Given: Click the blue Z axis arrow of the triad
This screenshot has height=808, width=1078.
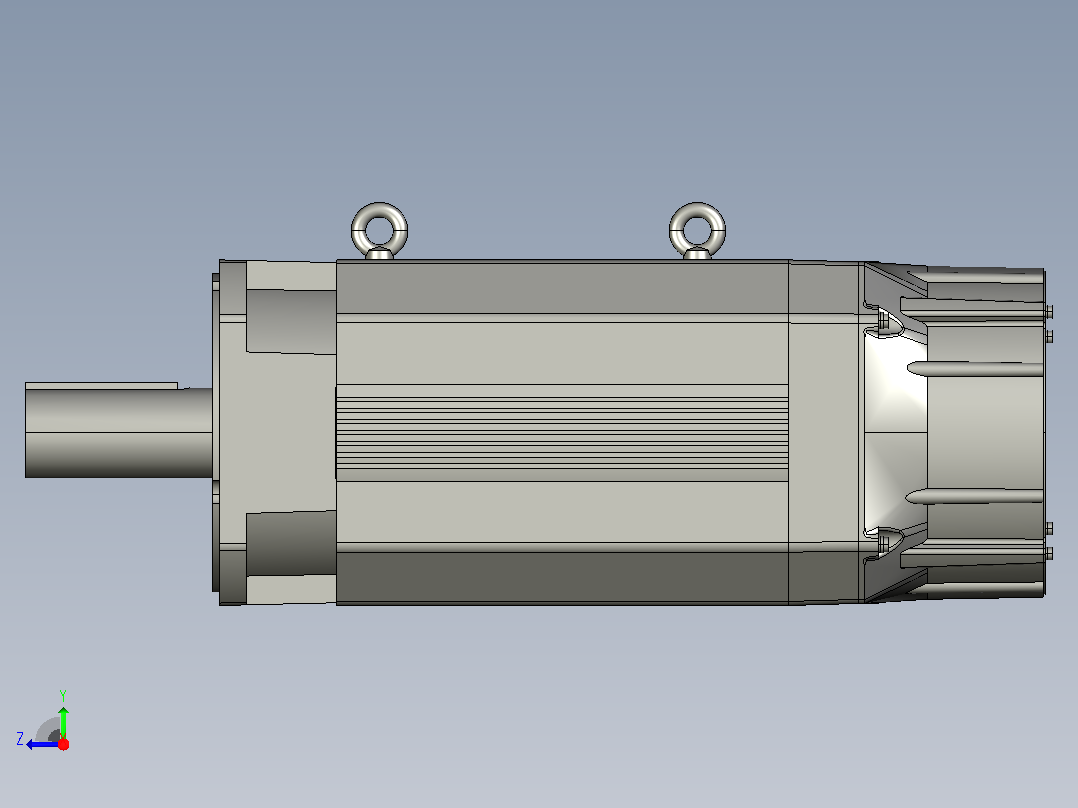Looking at the screenshot, I should 41,745.
